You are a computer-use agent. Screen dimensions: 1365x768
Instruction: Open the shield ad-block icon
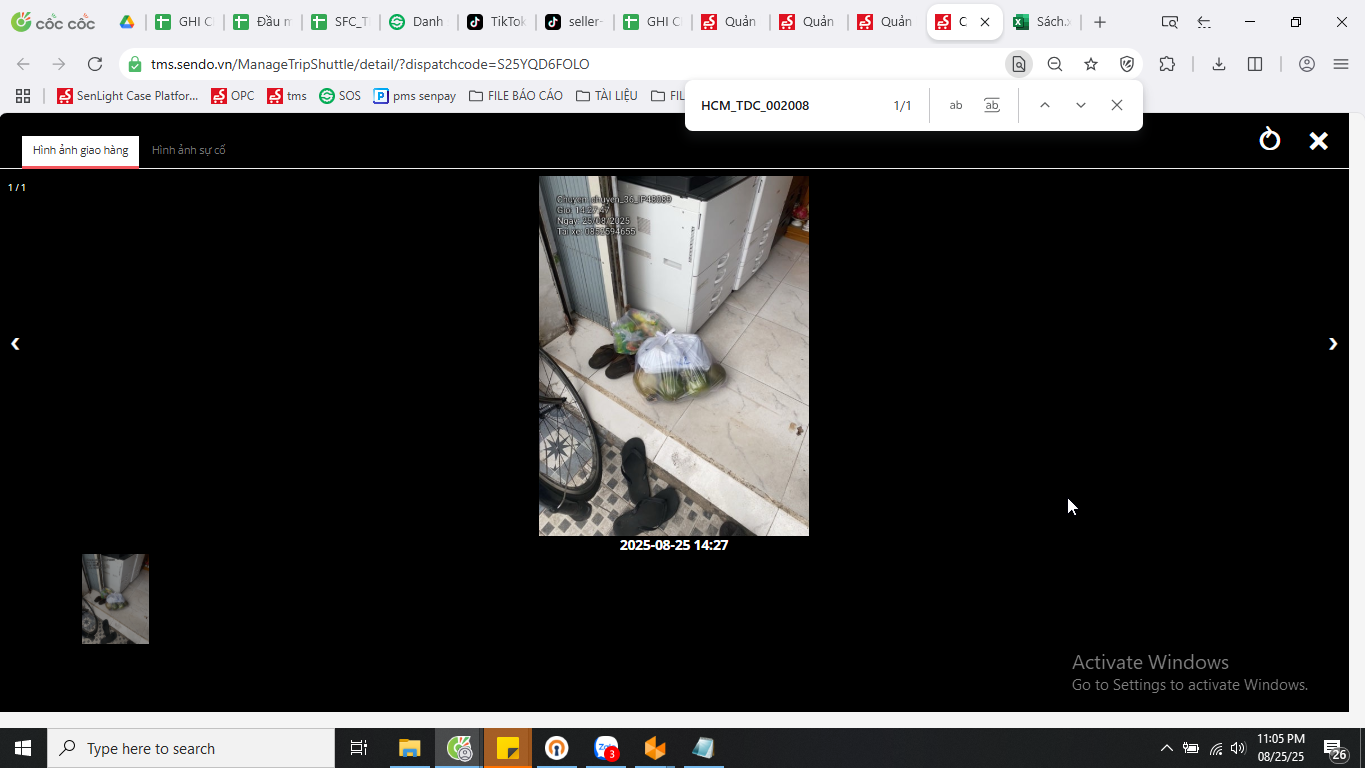(1127, 64)
